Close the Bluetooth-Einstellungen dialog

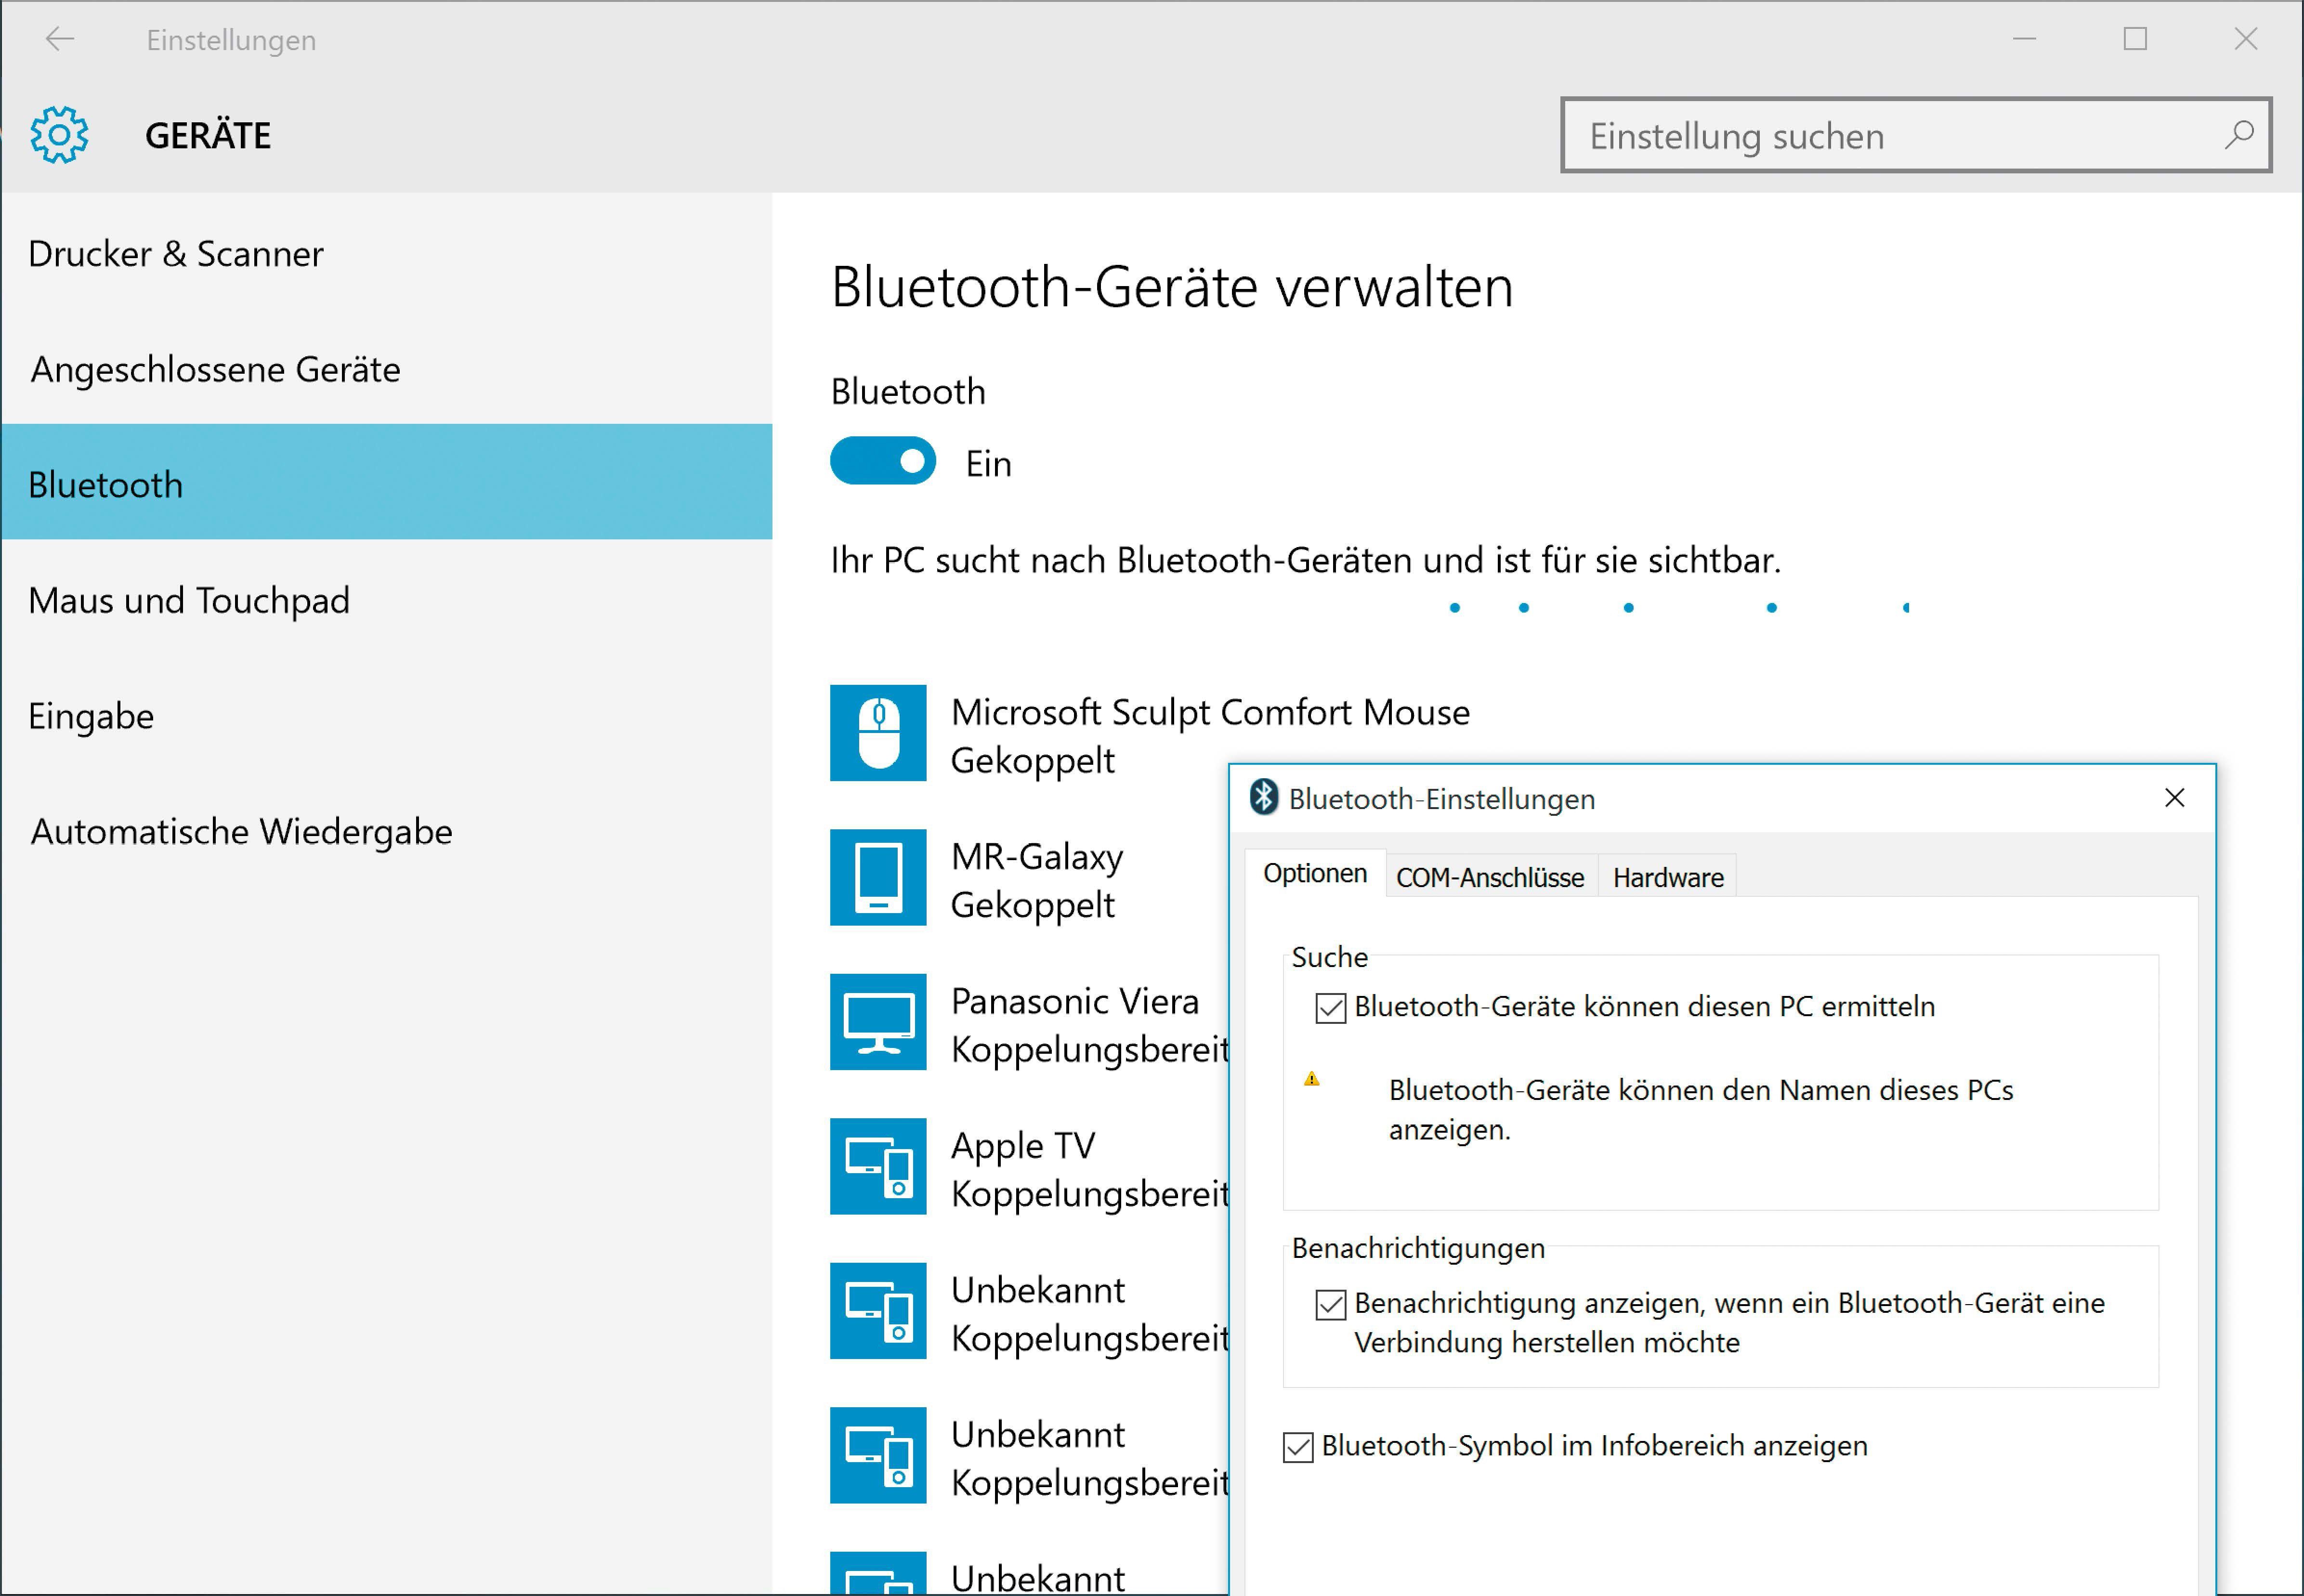[2174, 797]
